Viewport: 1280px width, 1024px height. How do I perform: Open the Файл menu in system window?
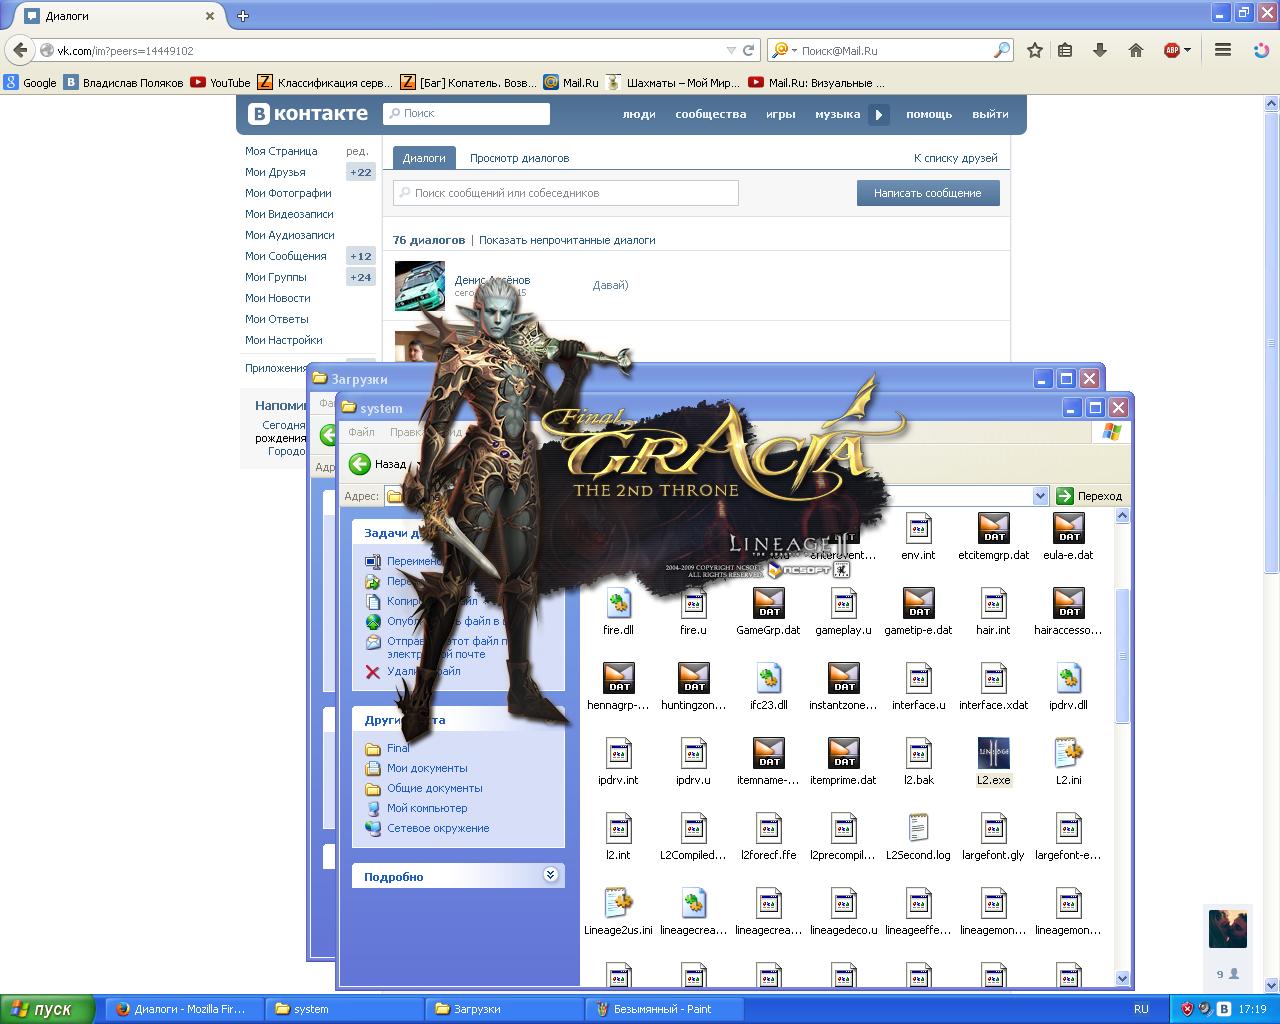click(361, 432)
